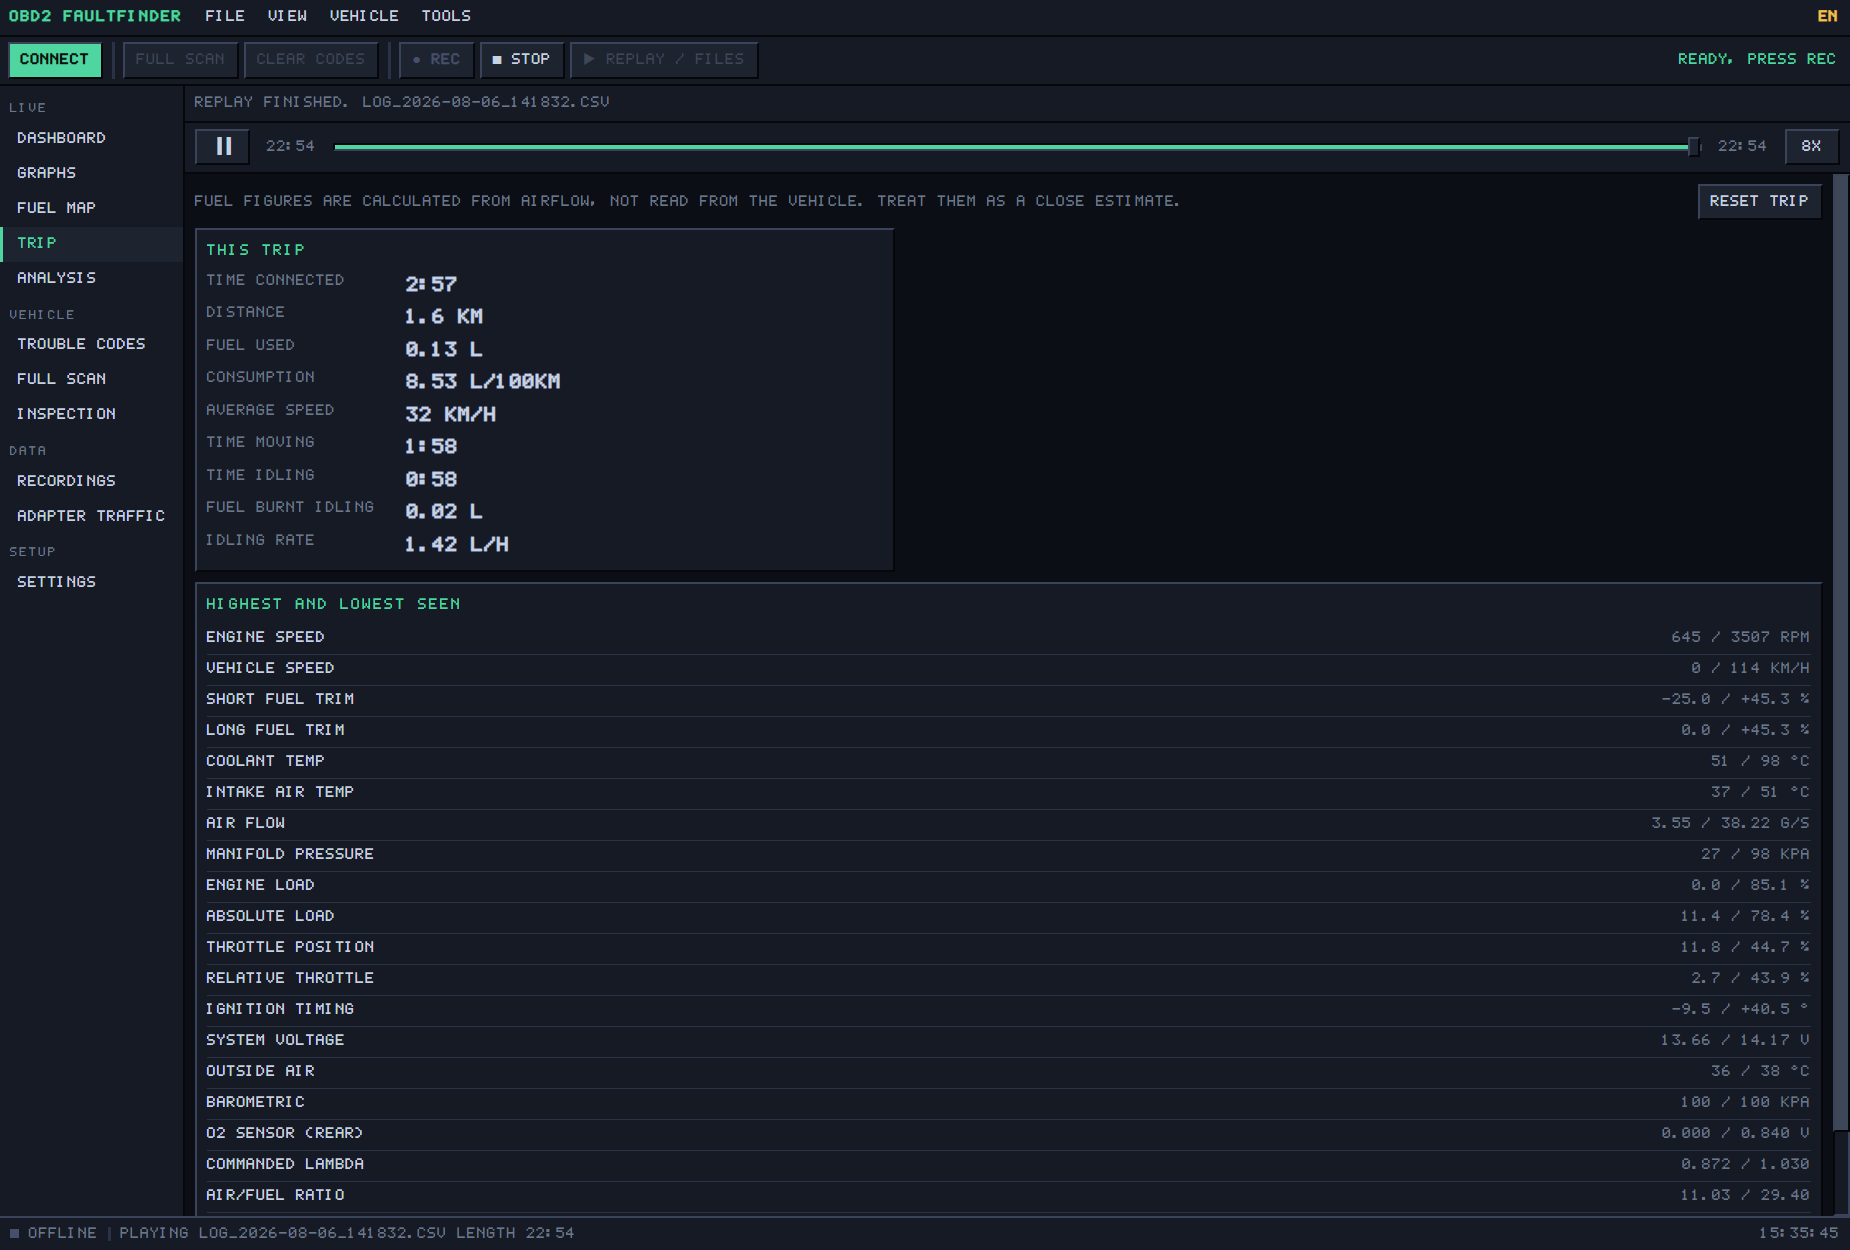Open the File menu
Viewport: 1850px width, 1250px height.
pyautogui.click(x=225, y=16)
